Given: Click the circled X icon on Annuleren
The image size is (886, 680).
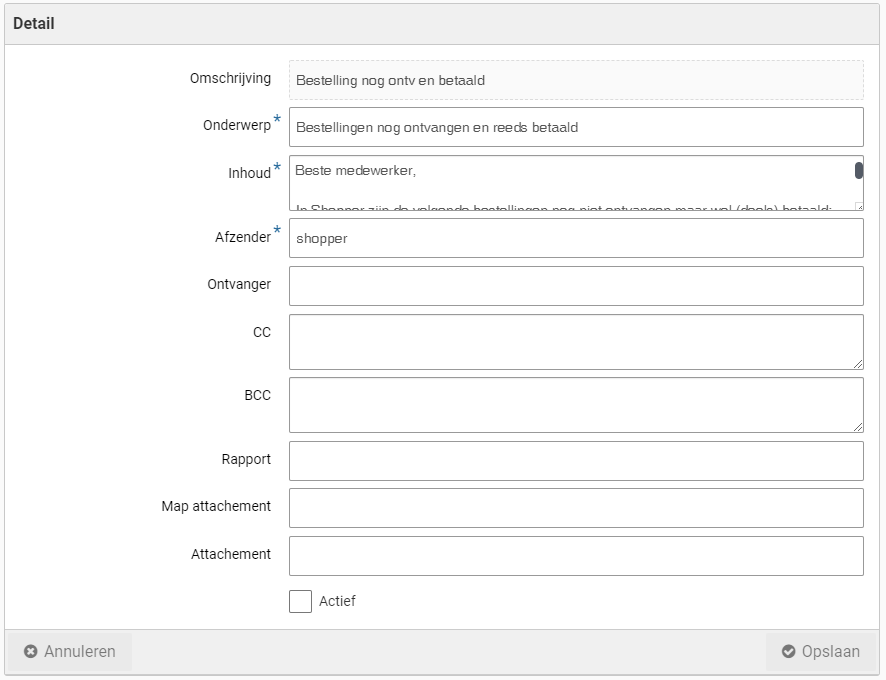Looking at the screenshot, I should tap(31, 652).
